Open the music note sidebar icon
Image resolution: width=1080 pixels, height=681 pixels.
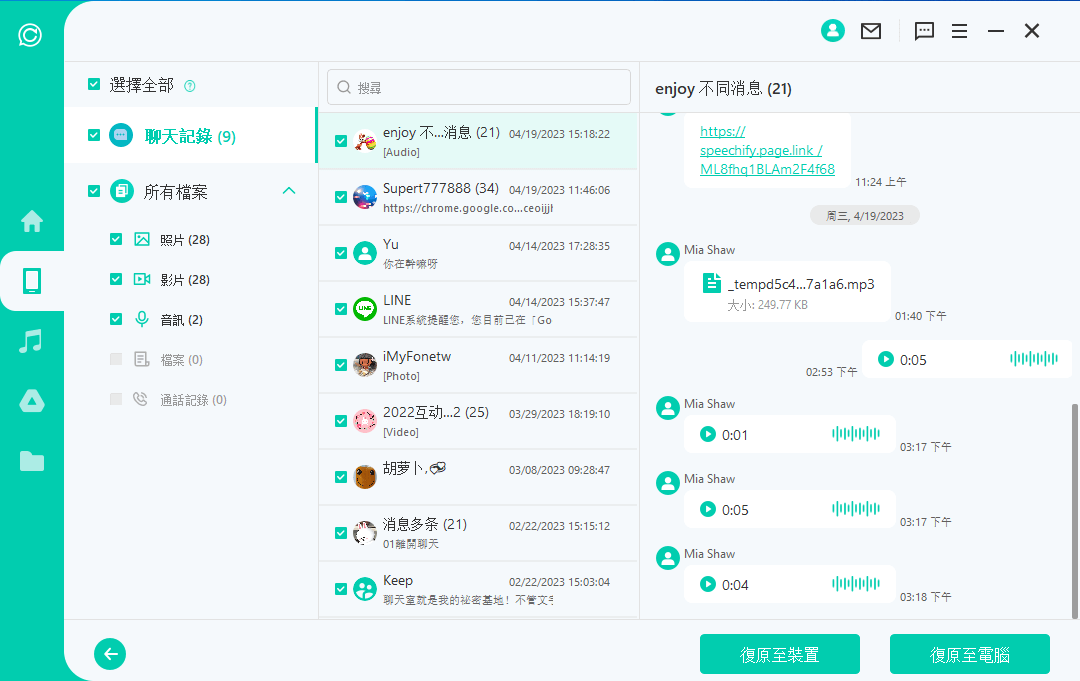pos(31,341)
